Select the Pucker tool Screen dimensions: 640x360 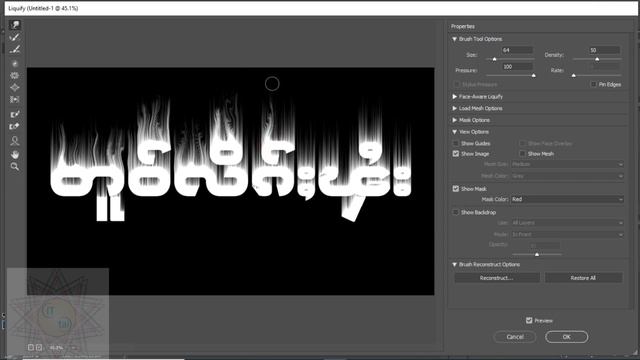click(15, 76)
